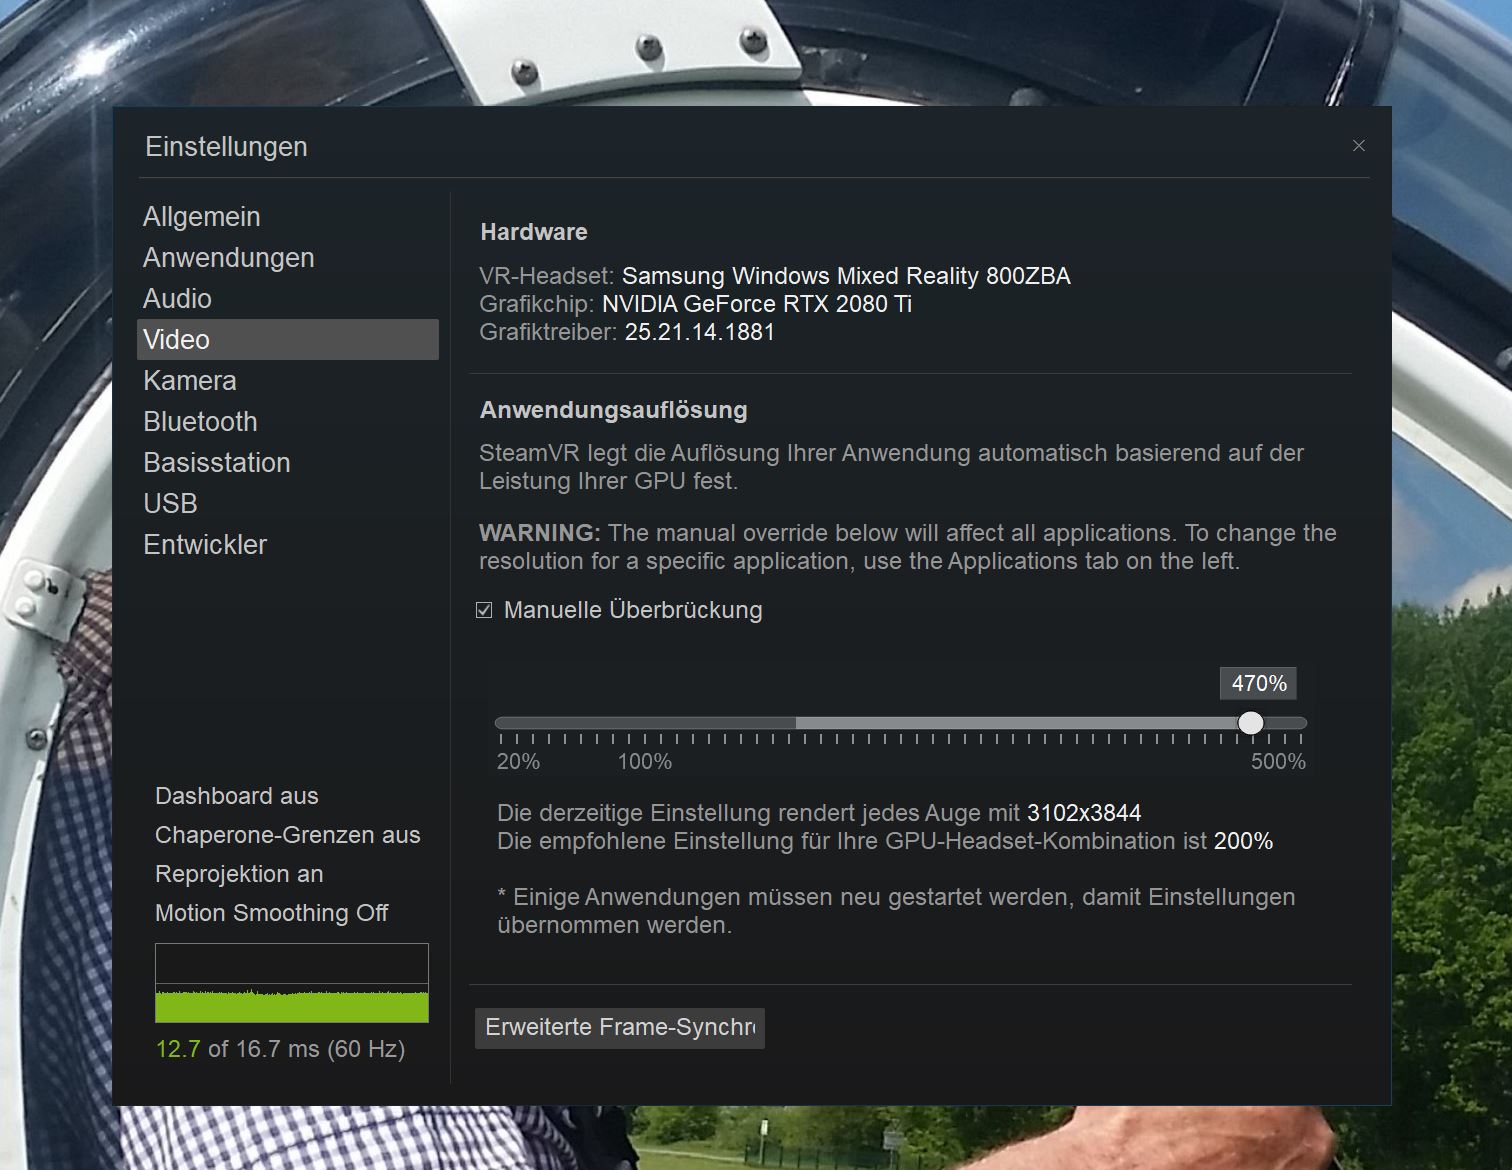Click the Anwendungsauflösung section heading
The width and height of the screenshot is (1512, 1170).
pos(614,410)
